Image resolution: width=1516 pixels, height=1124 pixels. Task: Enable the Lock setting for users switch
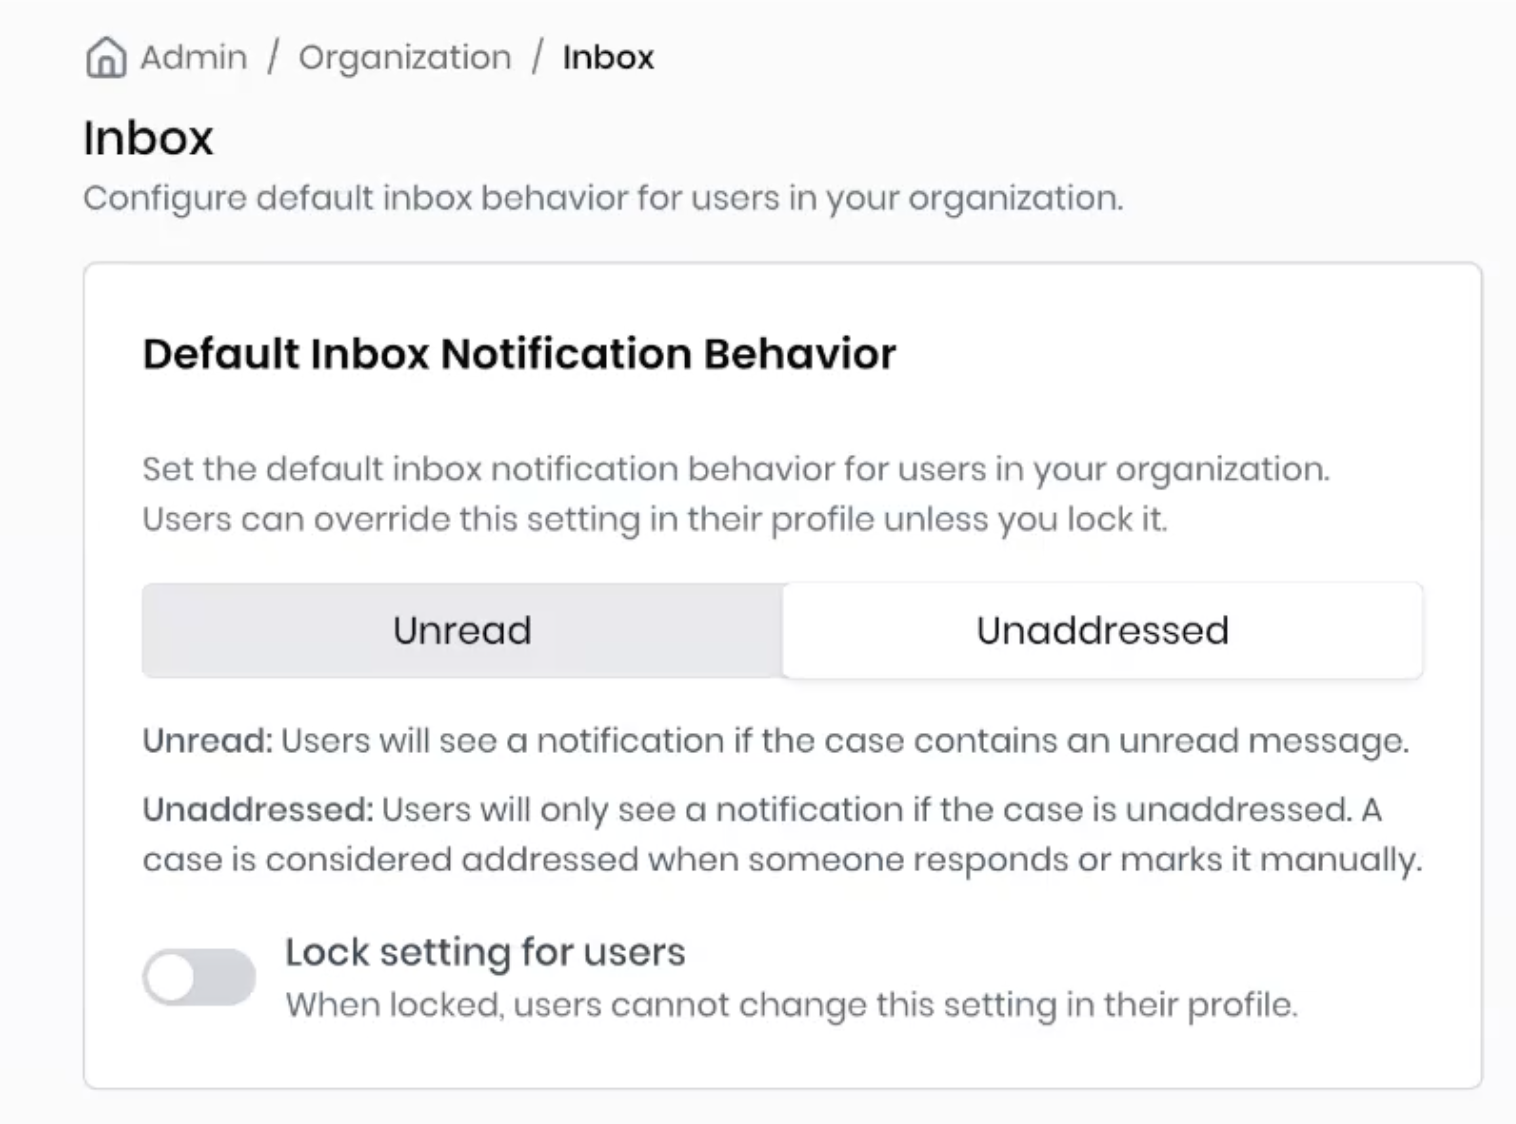tap(199, 977)
